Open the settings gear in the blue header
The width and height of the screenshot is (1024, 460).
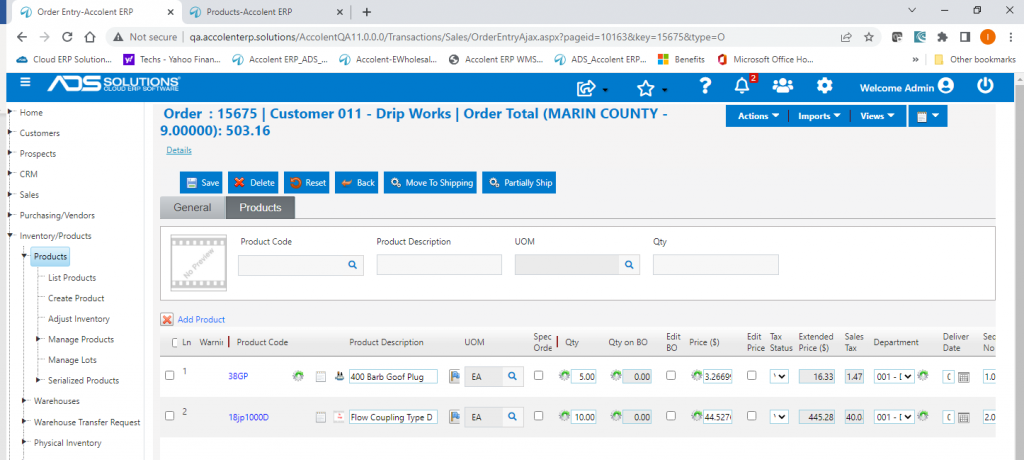825,86
